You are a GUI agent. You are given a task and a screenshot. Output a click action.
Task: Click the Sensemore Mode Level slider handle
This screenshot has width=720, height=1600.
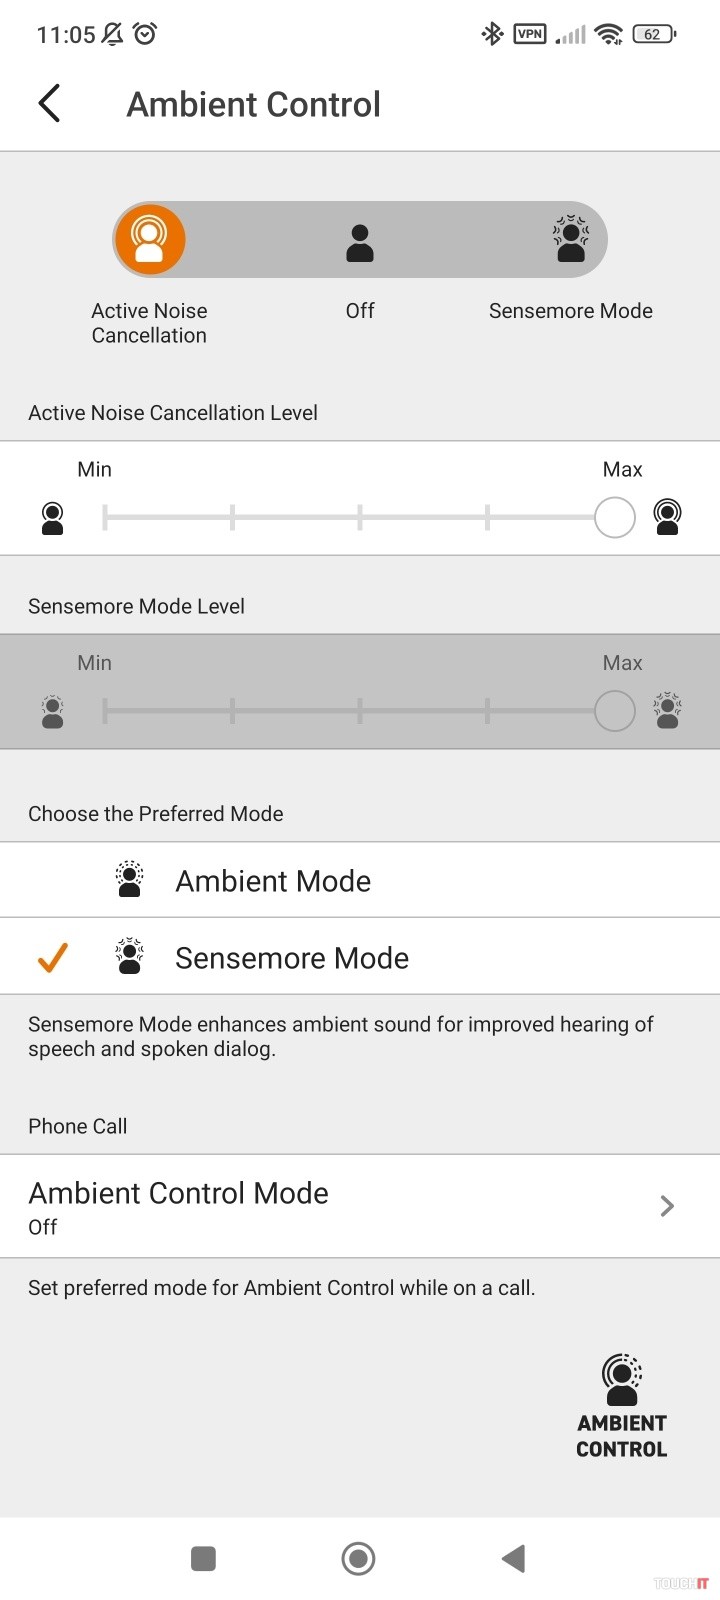pos(614,711)
